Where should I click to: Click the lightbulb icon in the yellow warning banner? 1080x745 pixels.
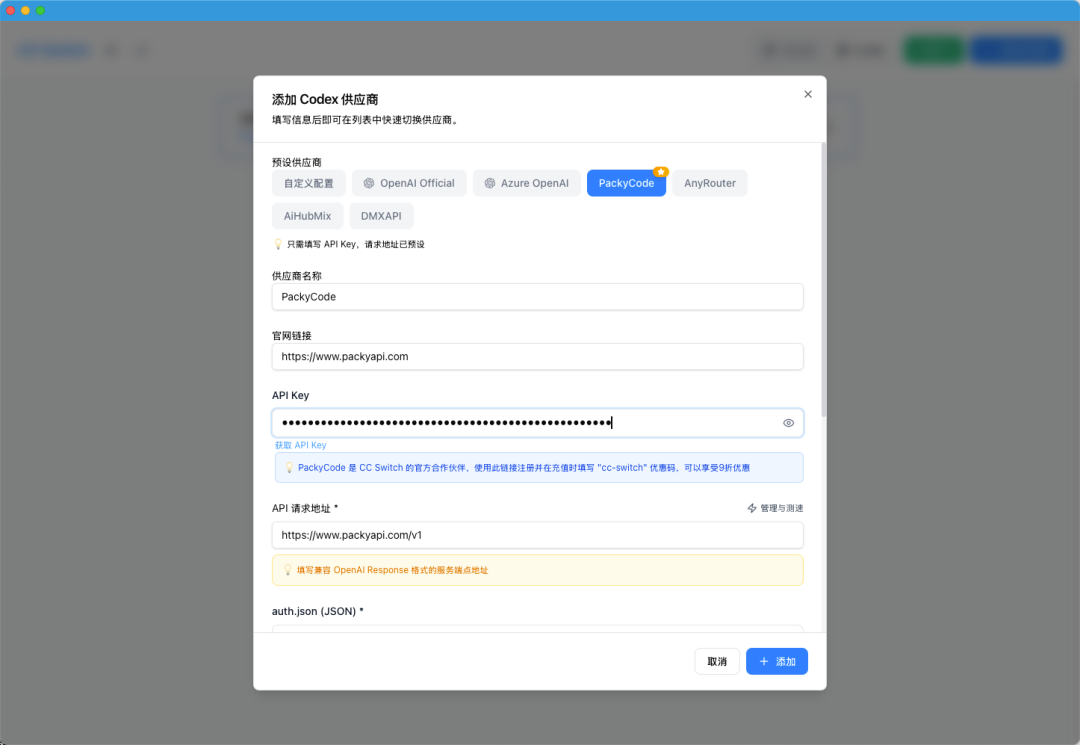coord(290,569)
